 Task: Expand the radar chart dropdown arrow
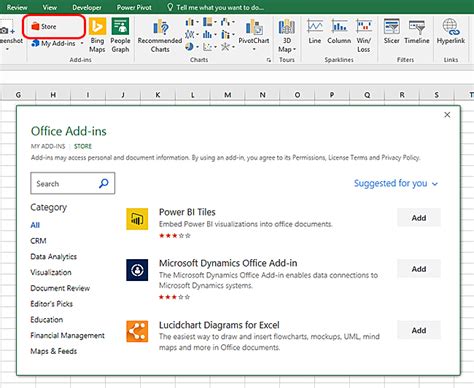[233, 47]
